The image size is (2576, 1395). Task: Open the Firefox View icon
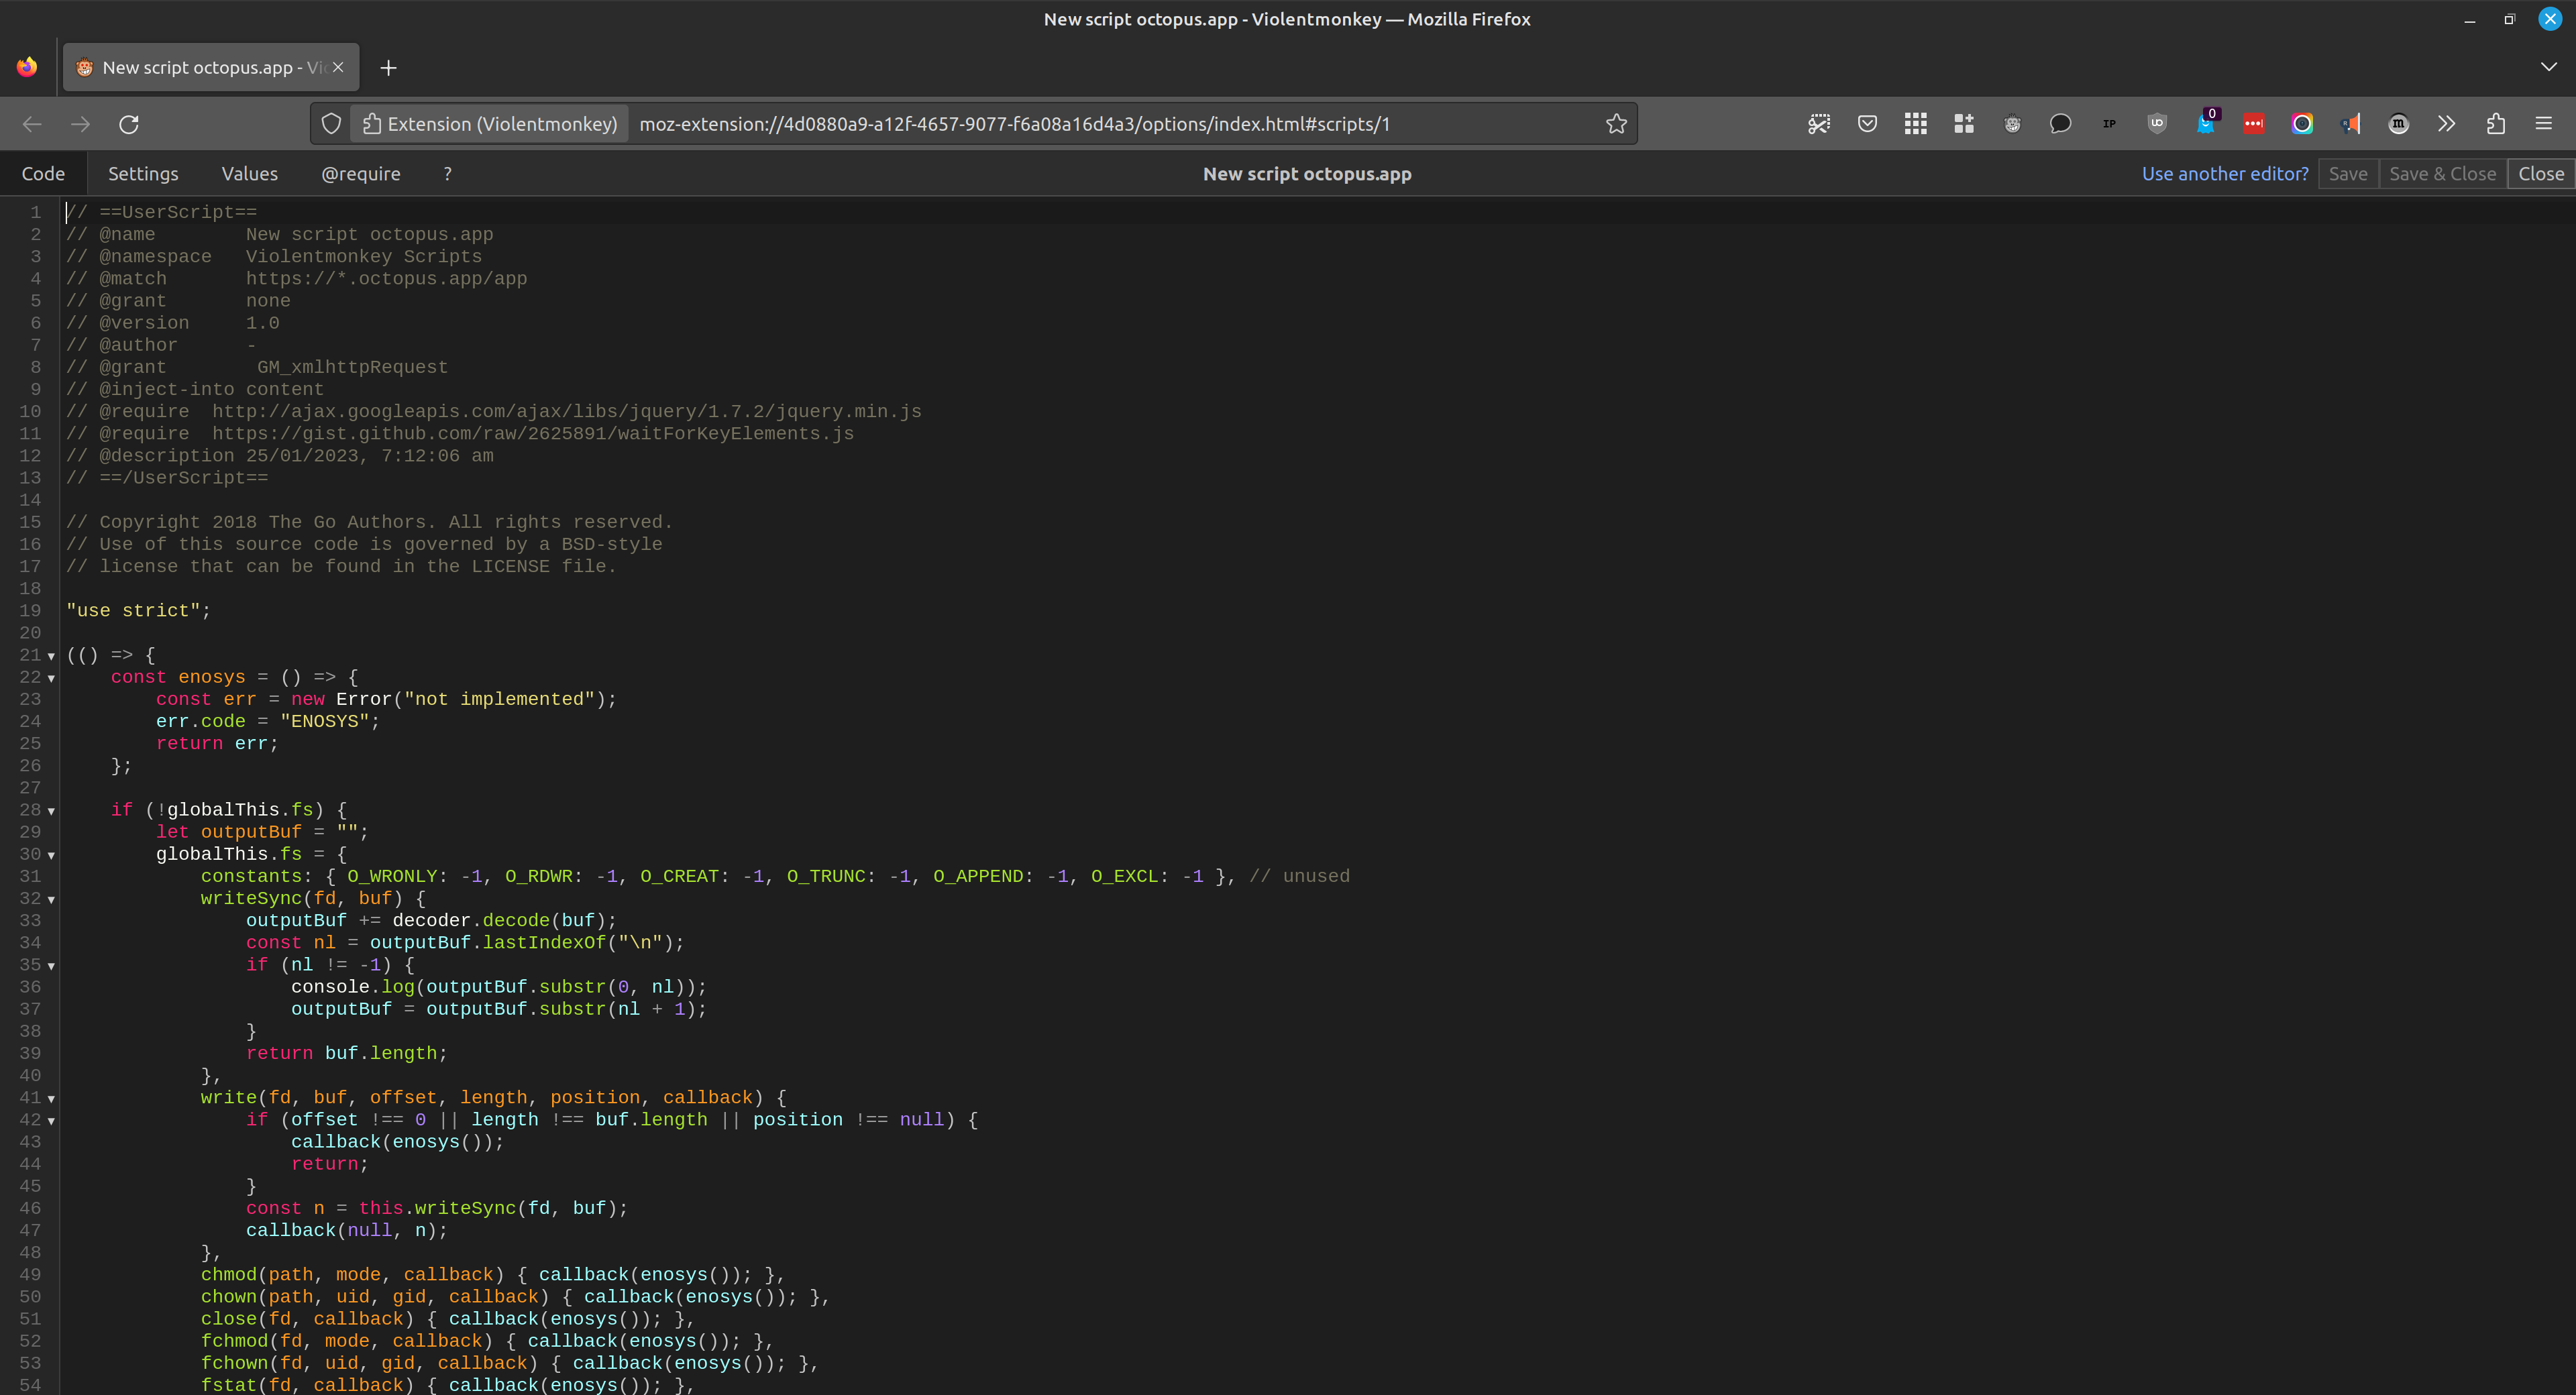[x=27, y=67]
